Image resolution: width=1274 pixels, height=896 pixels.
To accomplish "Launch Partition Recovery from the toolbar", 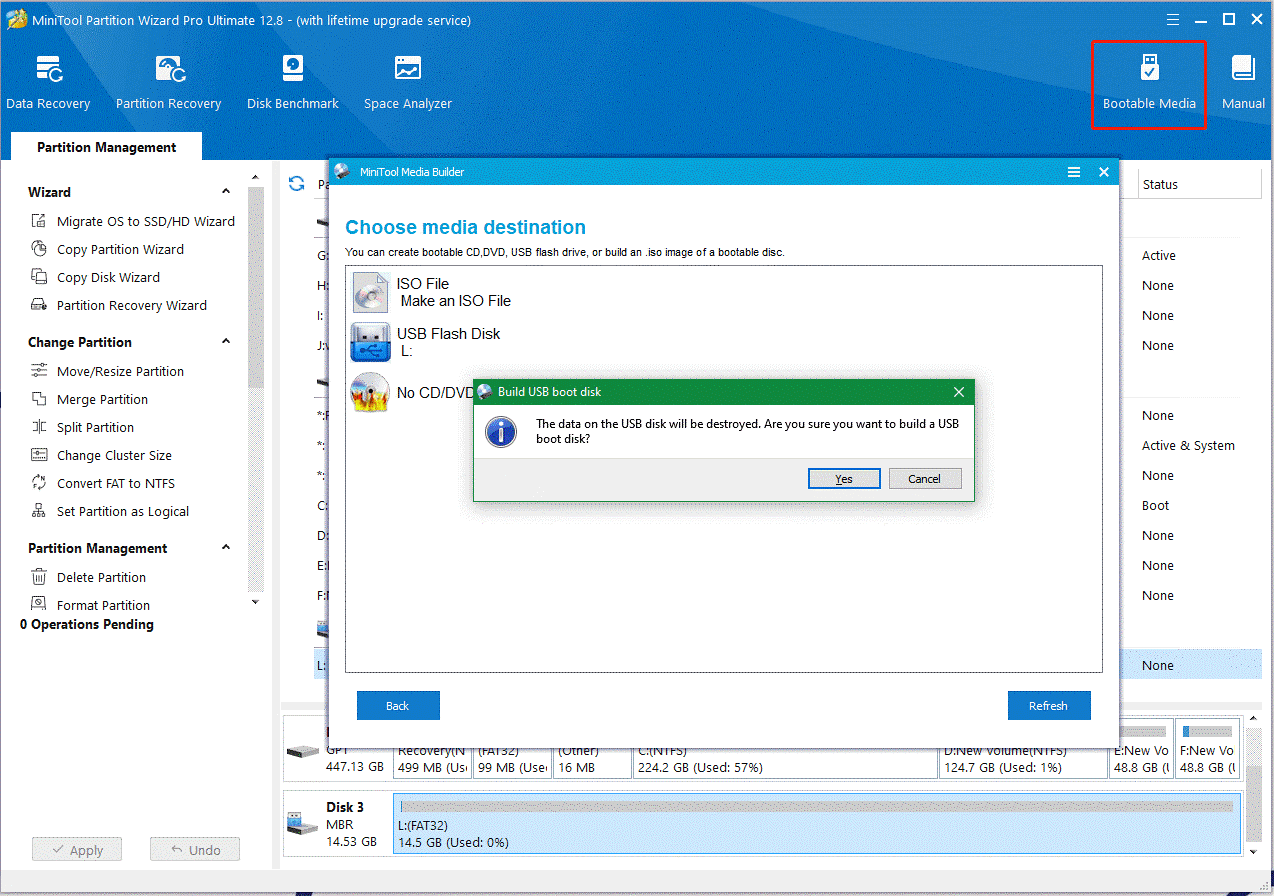I will click(x=167, y=80).
